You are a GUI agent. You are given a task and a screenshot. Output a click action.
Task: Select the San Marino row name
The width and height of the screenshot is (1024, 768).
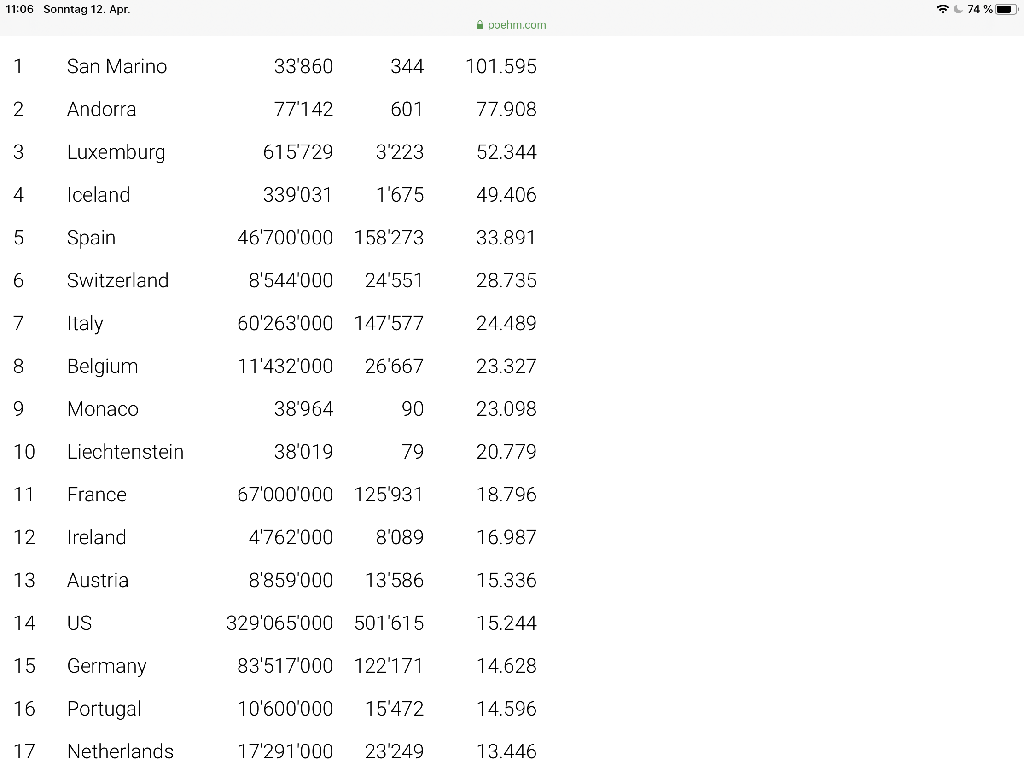click(x=117, y=66)
